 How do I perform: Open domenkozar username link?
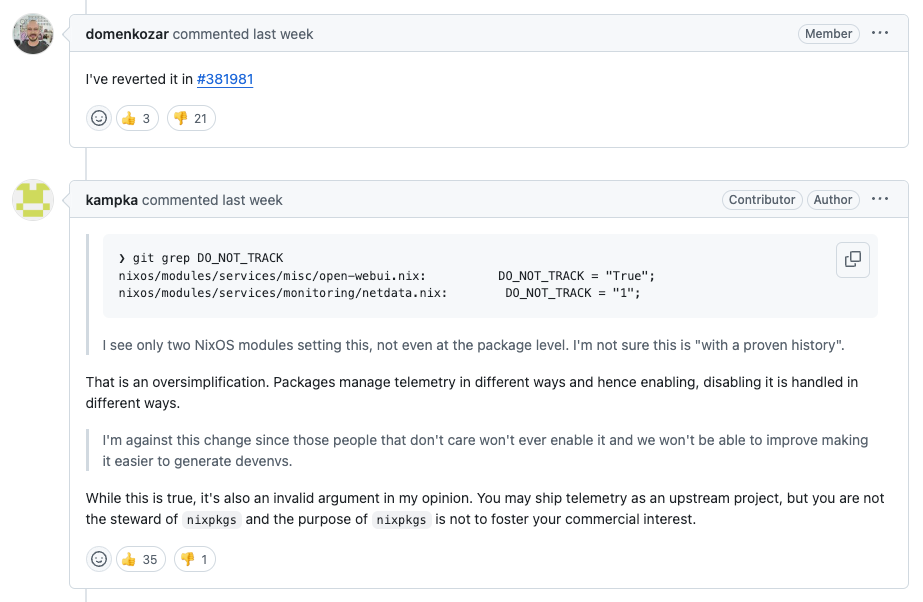click(127, 34)
